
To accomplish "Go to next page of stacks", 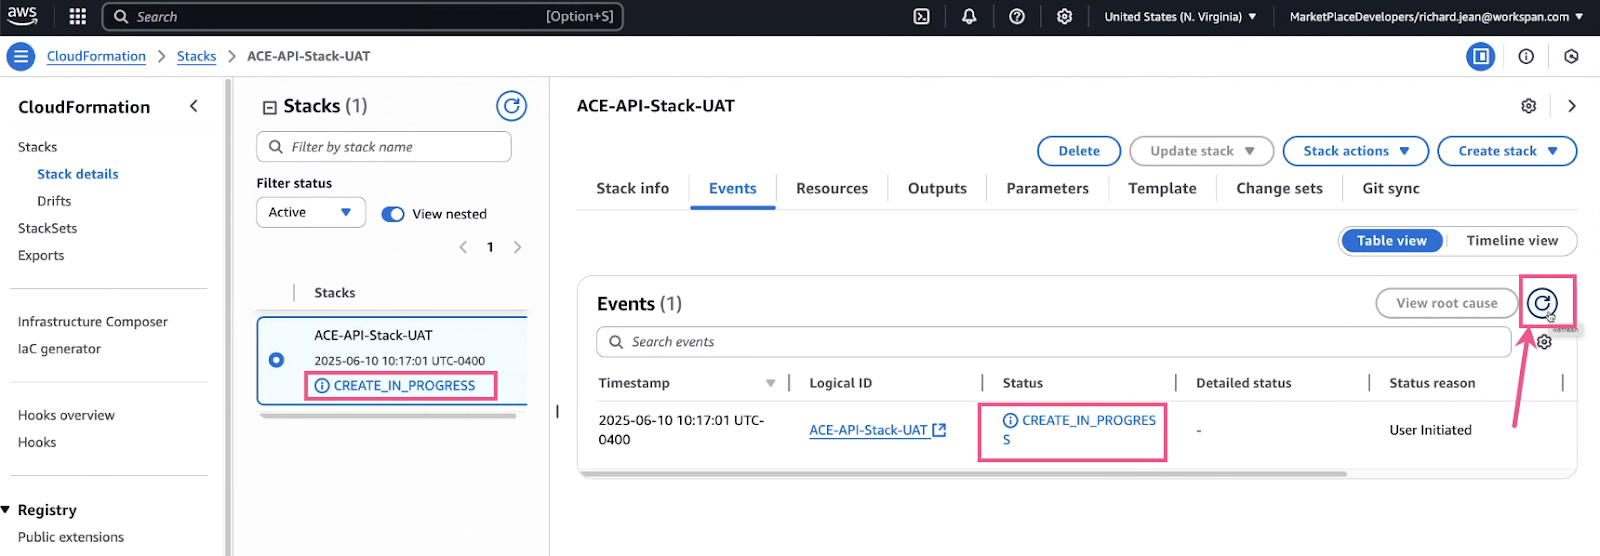I will point(517,247).
